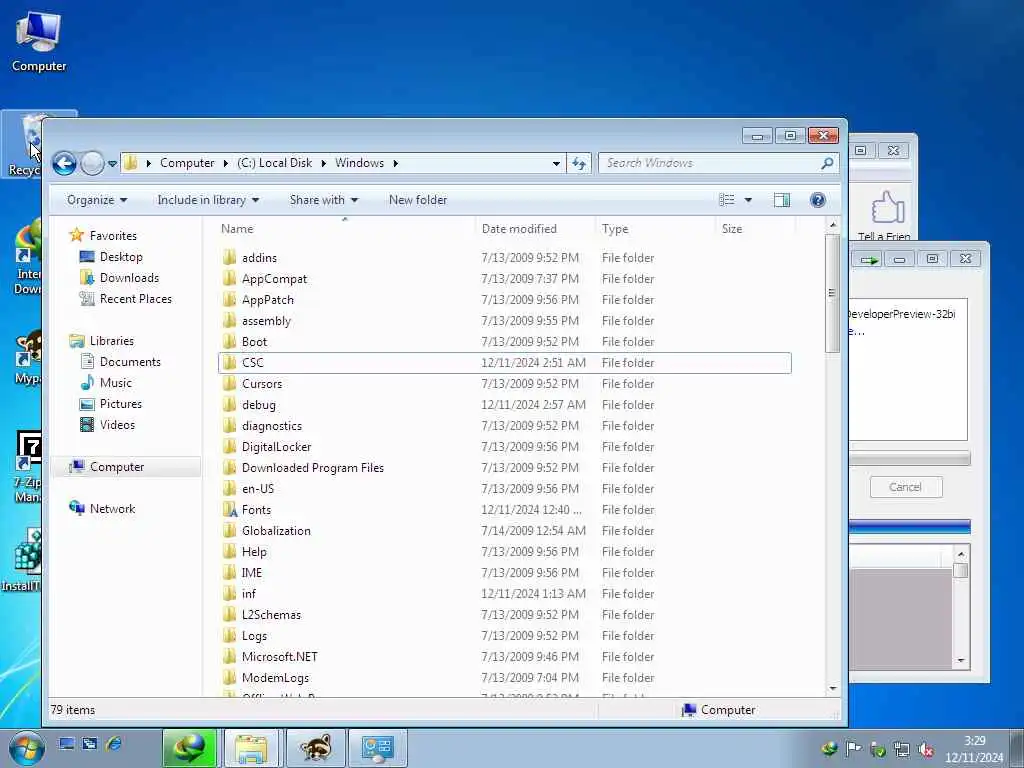
Task: Click the file list scroll down arrow
Action: tap(833, 688)
